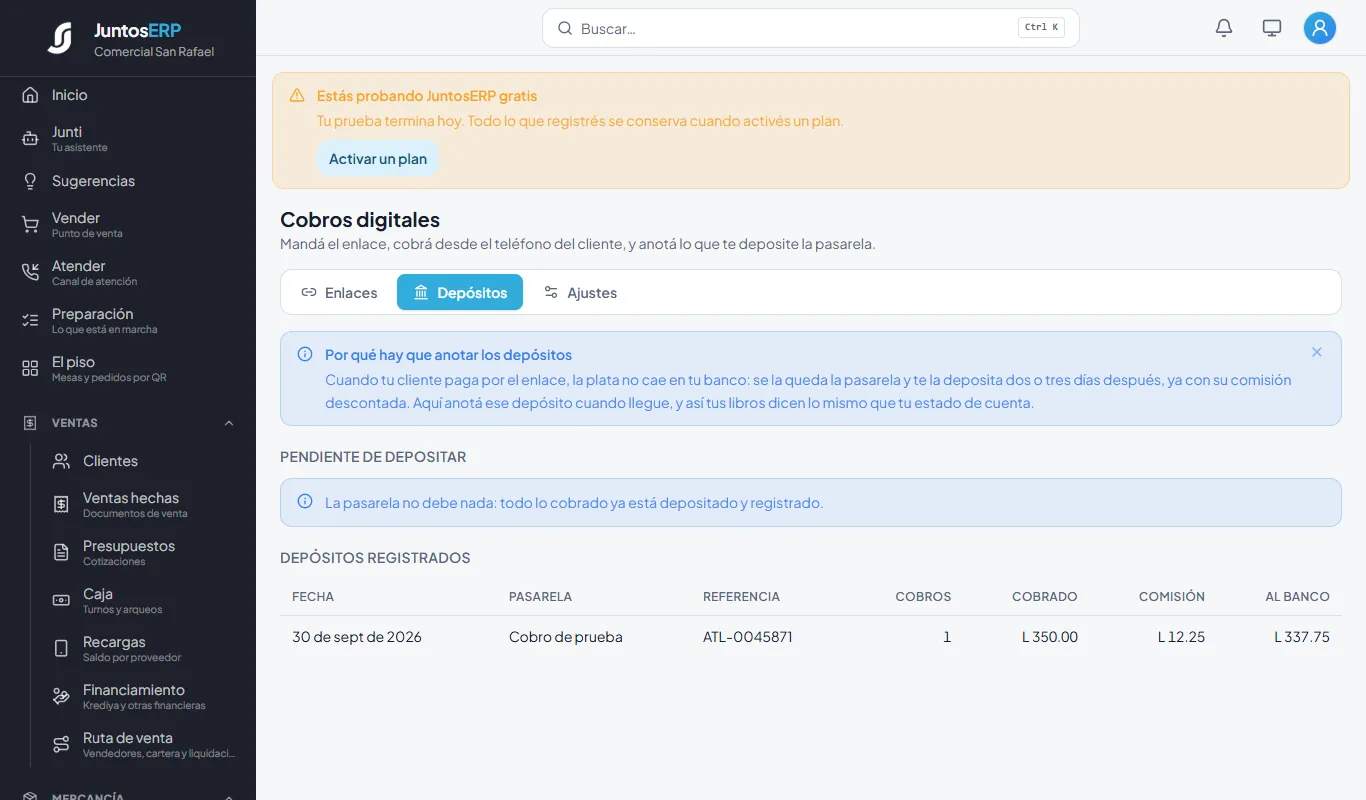The width and height of the screenshot is (1366, 800).
Task: Open Vender punto de venta
Action: coord(128,224)
